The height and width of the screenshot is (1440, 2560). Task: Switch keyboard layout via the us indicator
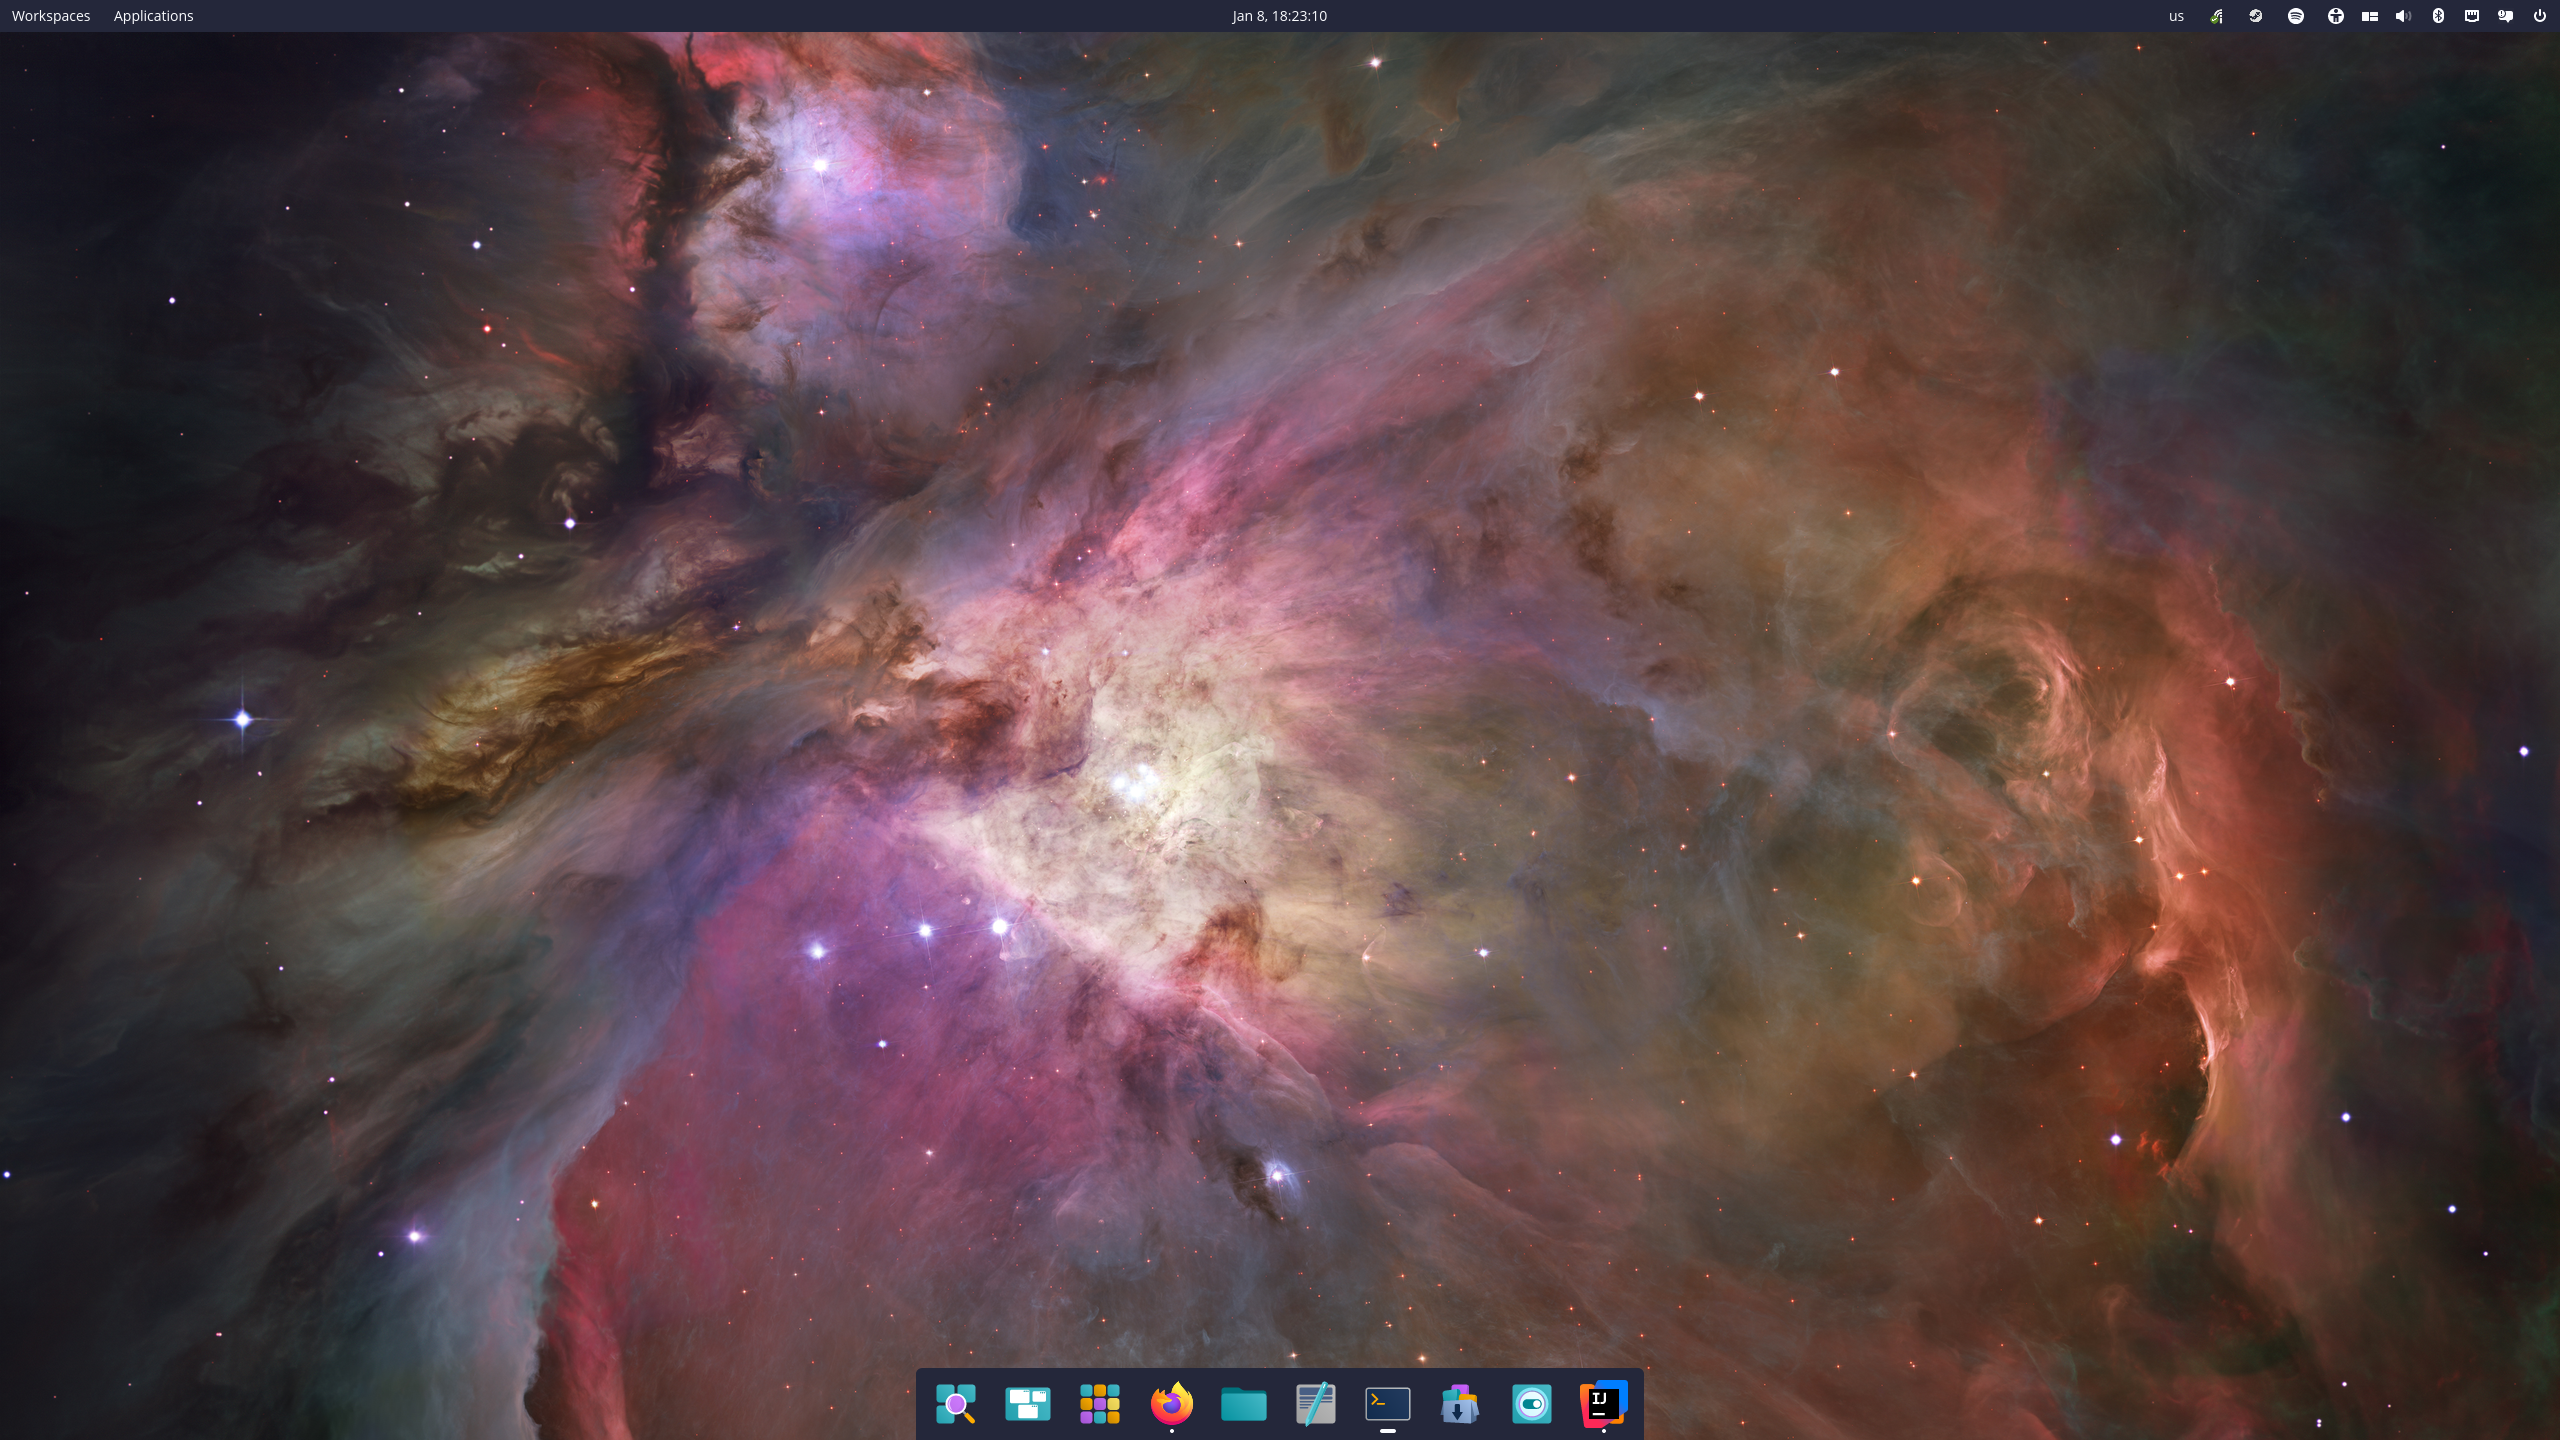[x=2176, y=15]
